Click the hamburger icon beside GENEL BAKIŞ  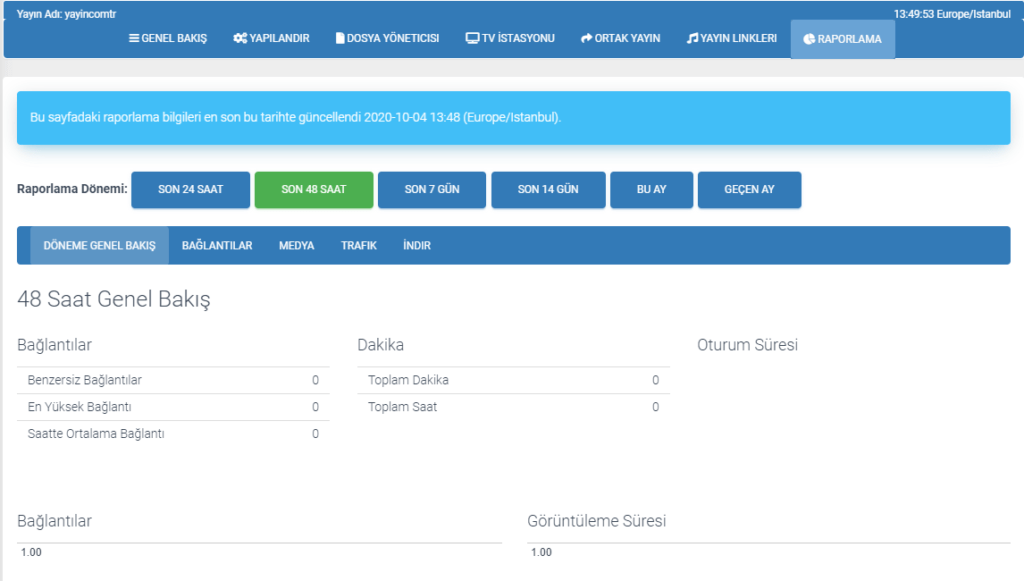click(134, 39)
